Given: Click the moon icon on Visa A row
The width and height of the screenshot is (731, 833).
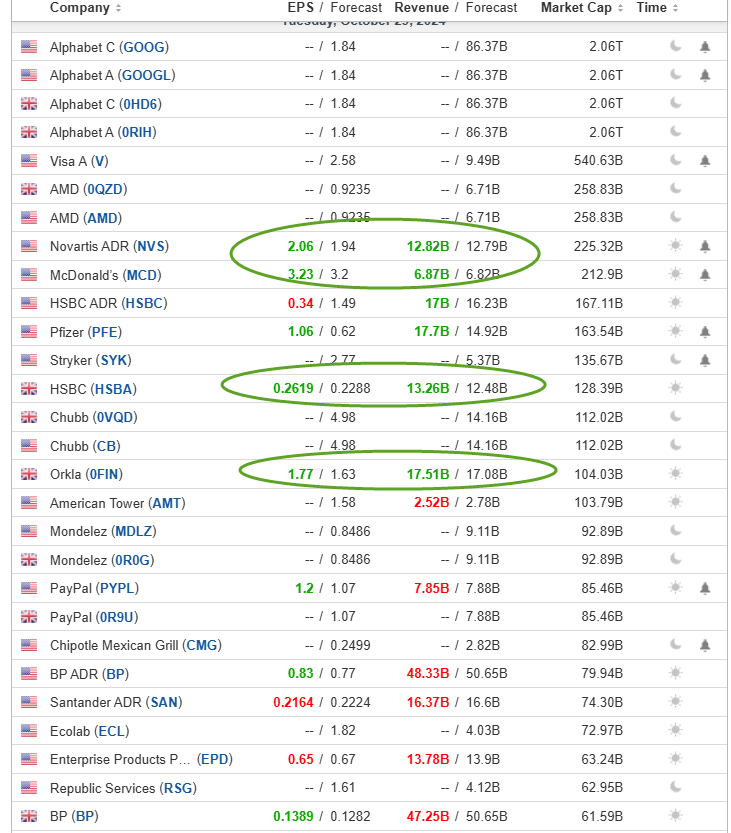Looking at the screenshot, I should coord(675,160).
